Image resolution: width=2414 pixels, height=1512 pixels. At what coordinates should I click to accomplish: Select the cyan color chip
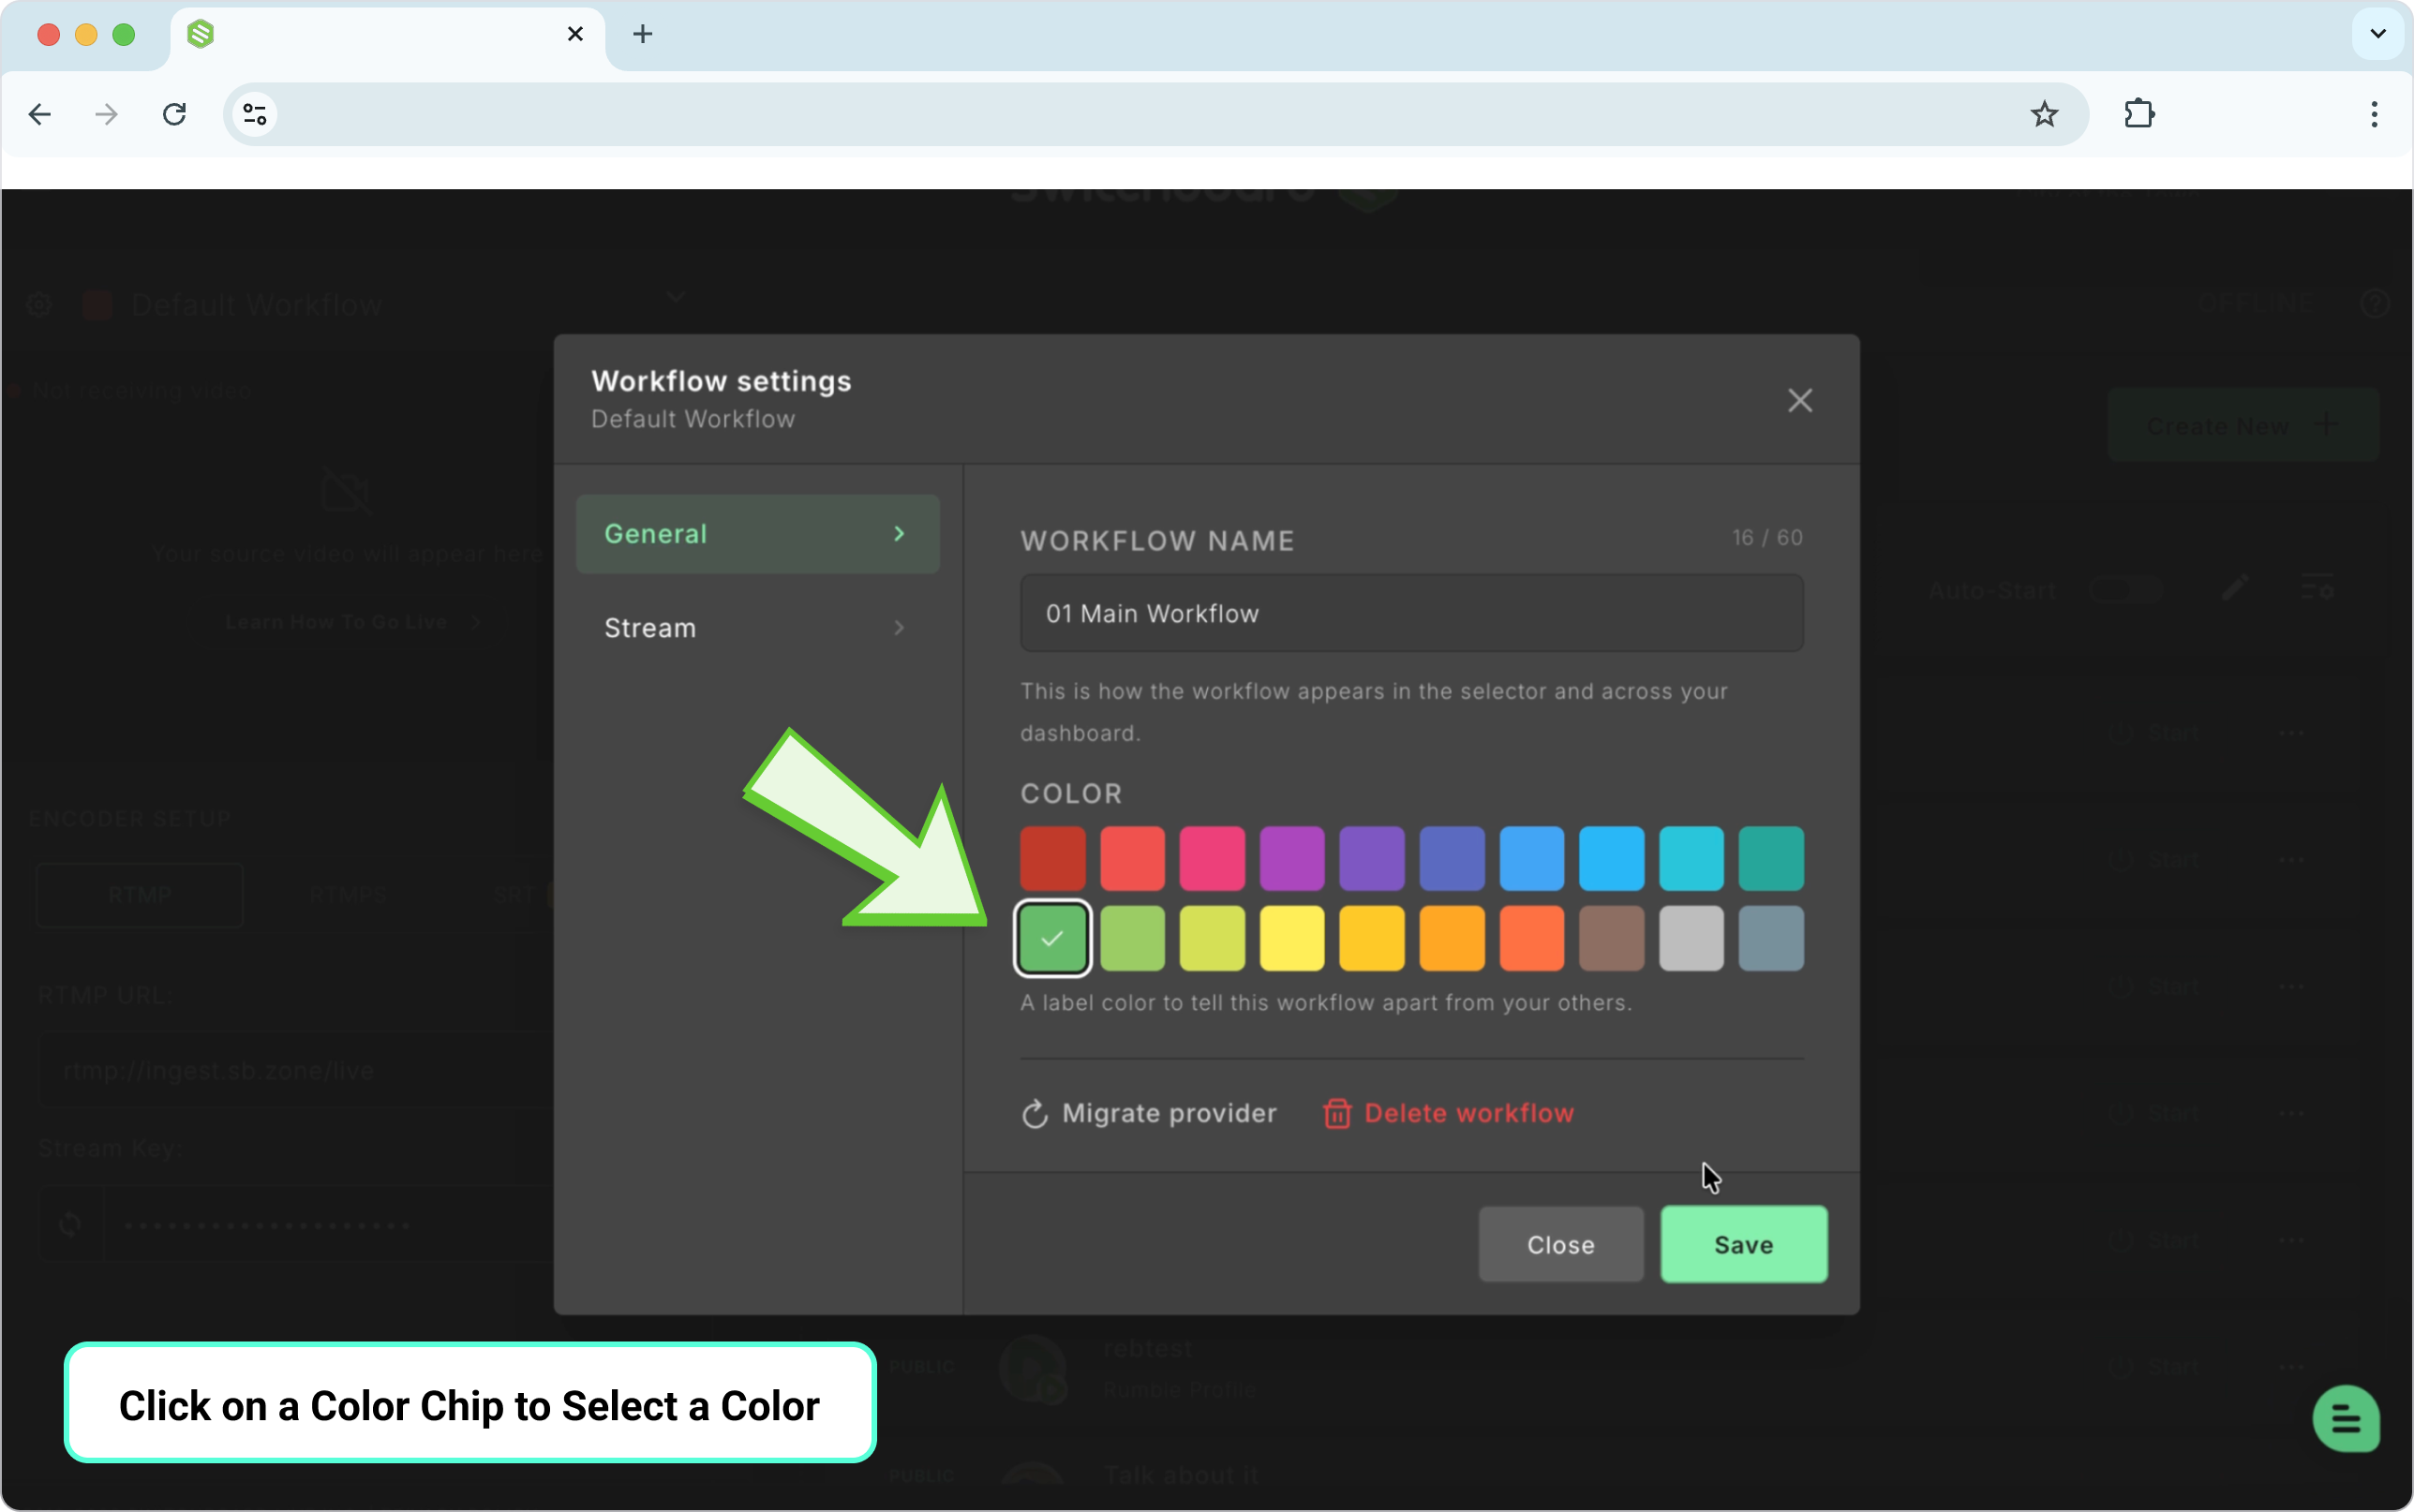coord(1691,858)
